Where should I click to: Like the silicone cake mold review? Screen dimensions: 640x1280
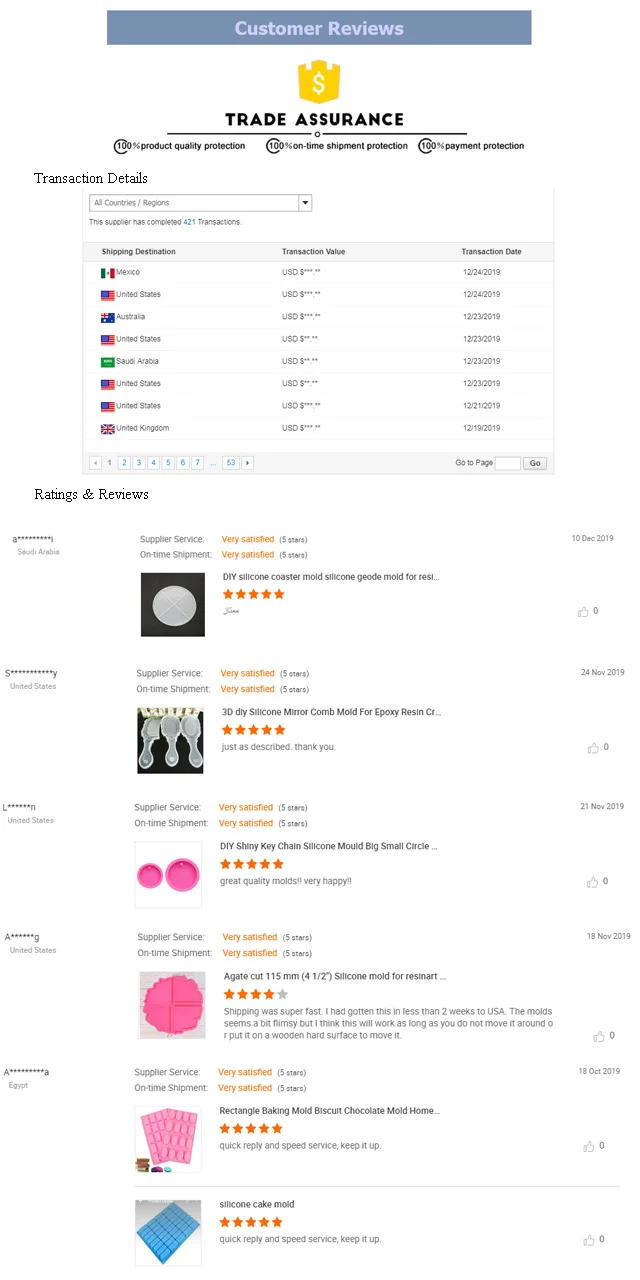(x=589, y=1240)
